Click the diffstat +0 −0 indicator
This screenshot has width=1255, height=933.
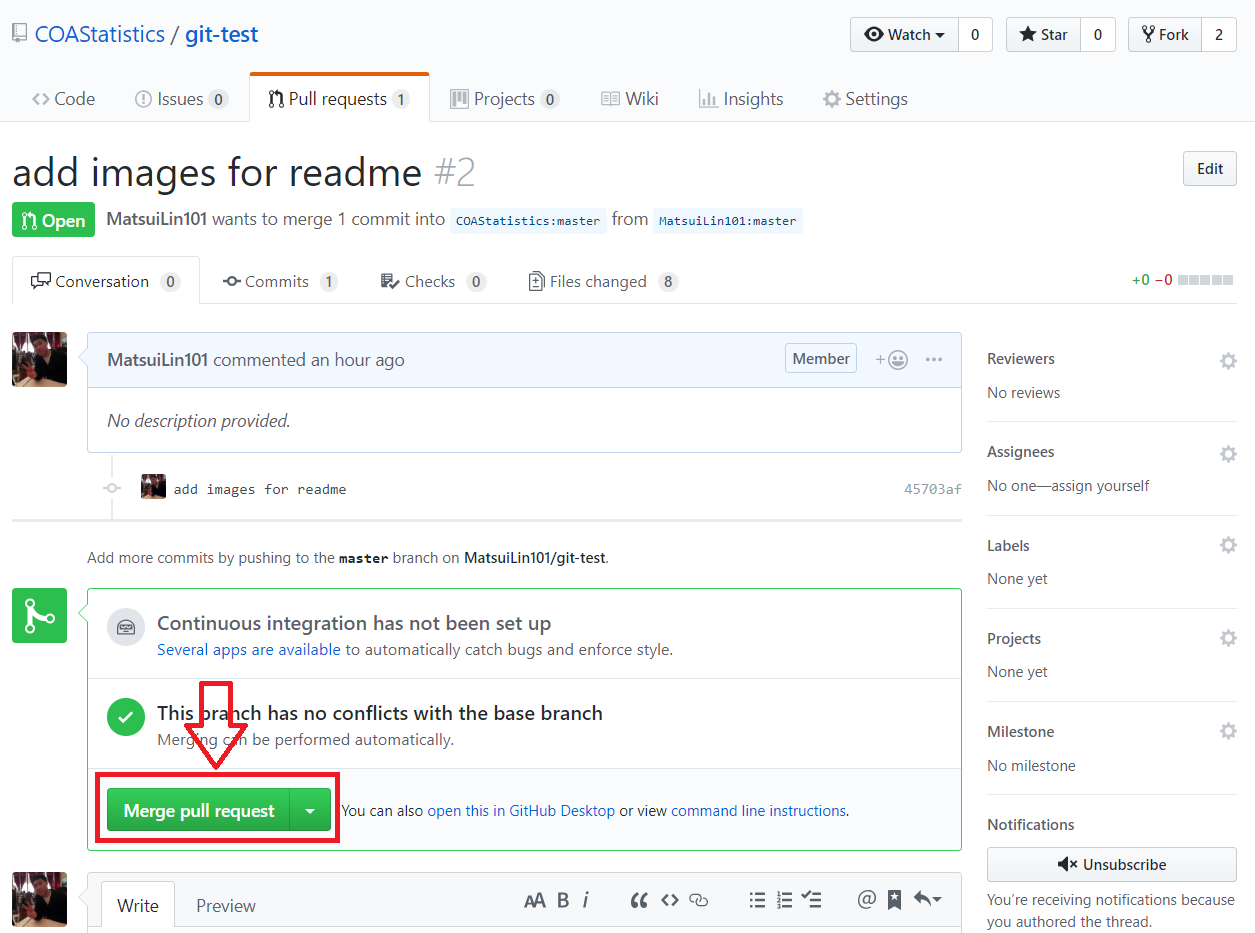tap(1182, 280)
